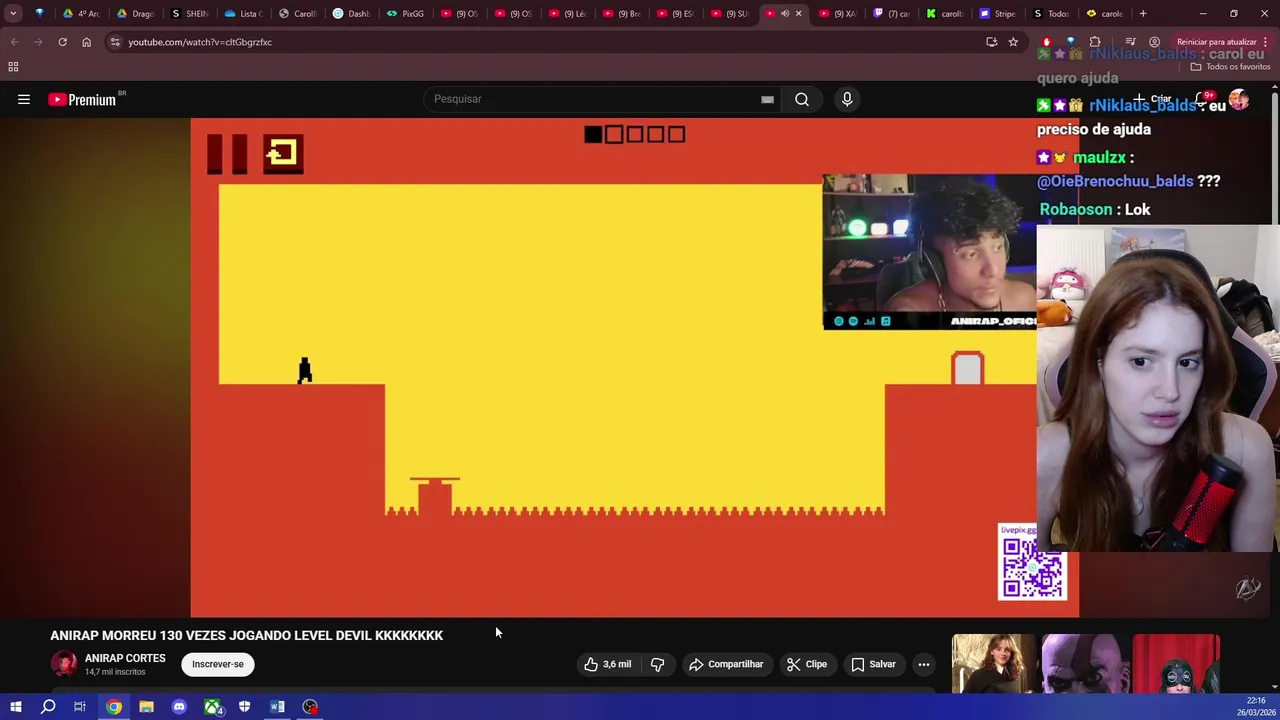The height and width of the screenshot is (720, 1280).
Task: Open the Hermione thumbnail recommendation
Action: 994,663
